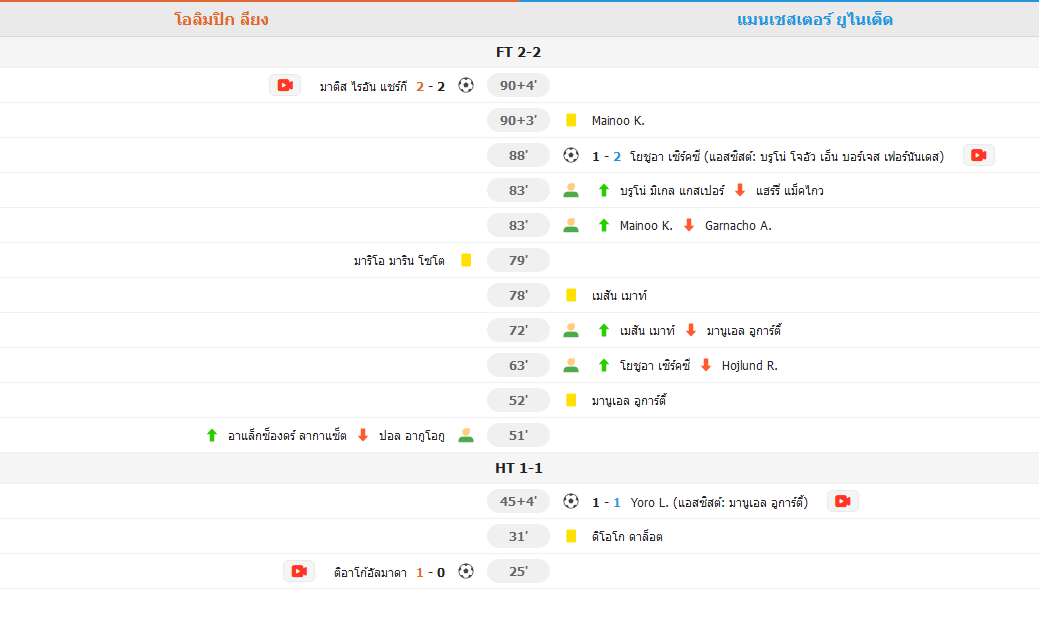Select the substitution person icon at 72'
The height and width of the screenshot is (627, 1044).
coord(571,330)
